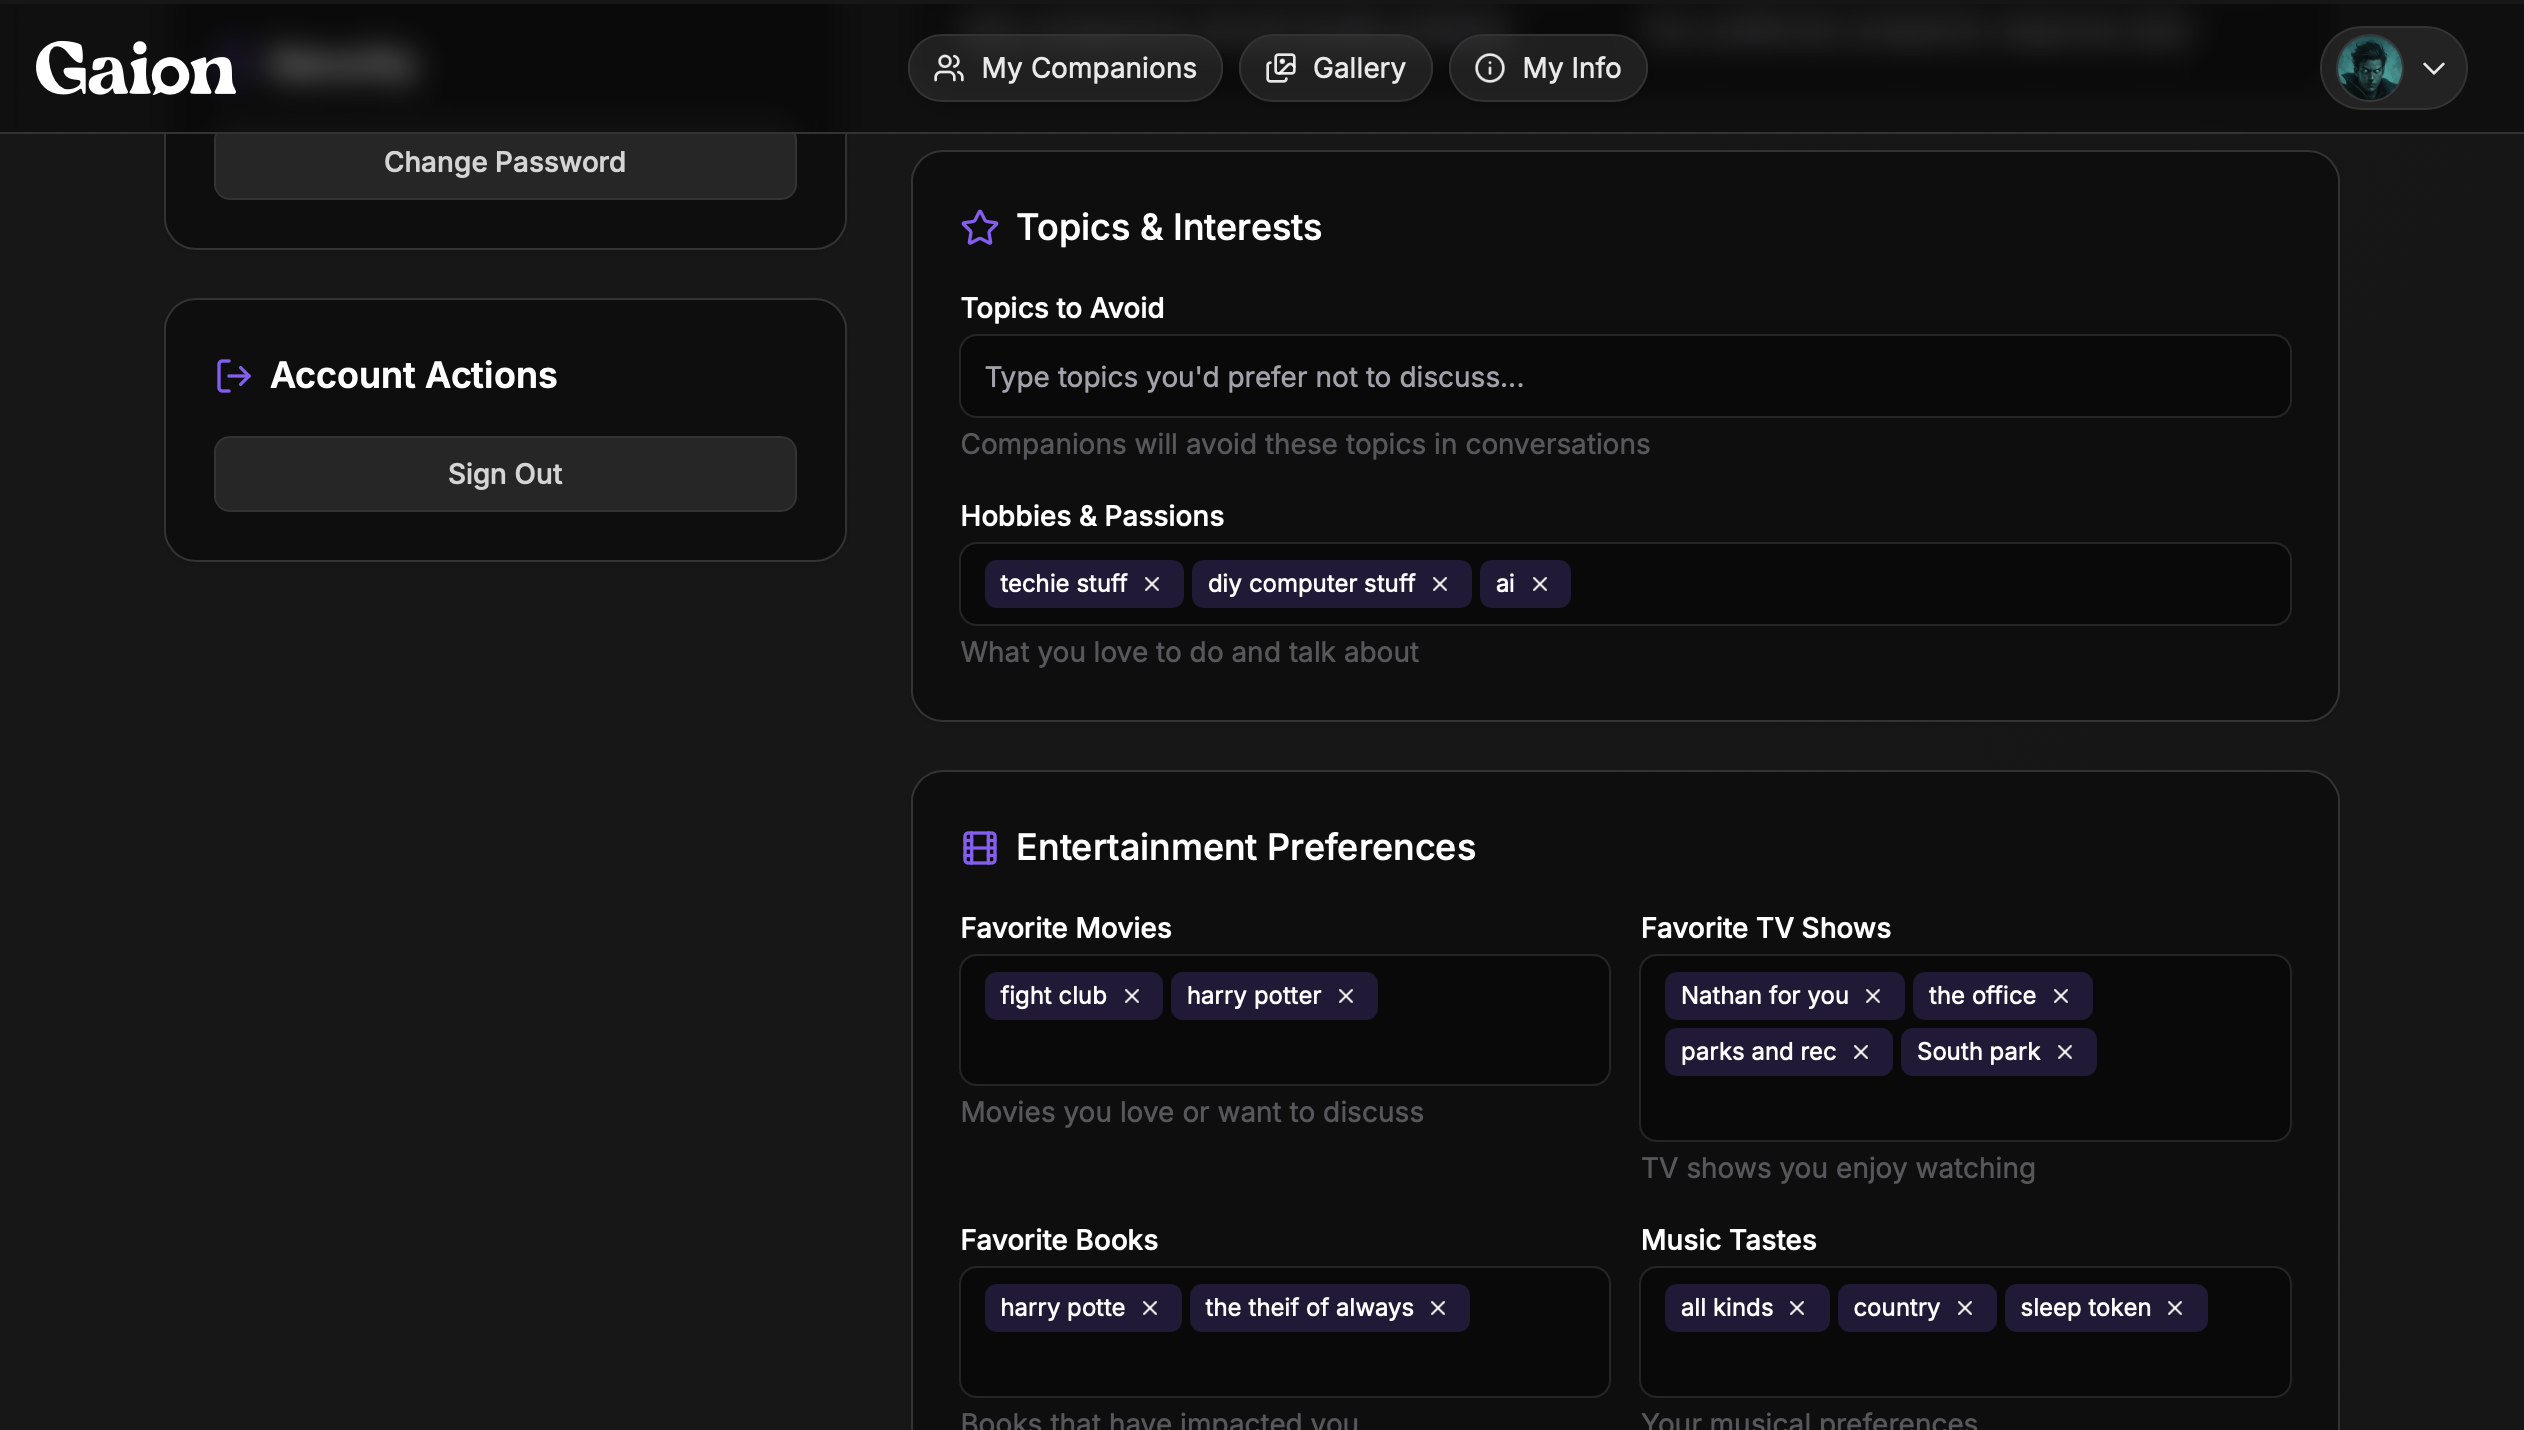Delete the 'South park' tag

click(x=2065, y=1052)
